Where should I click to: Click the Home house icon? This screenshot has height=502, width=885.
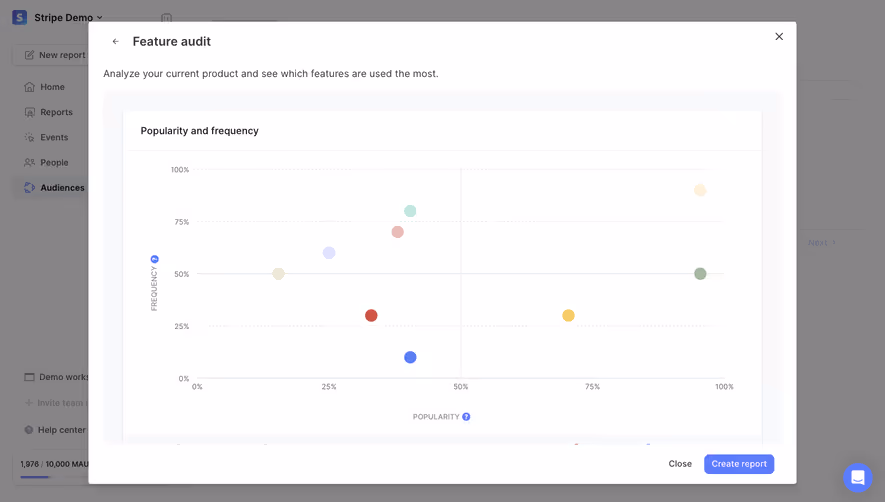(29, 87)
